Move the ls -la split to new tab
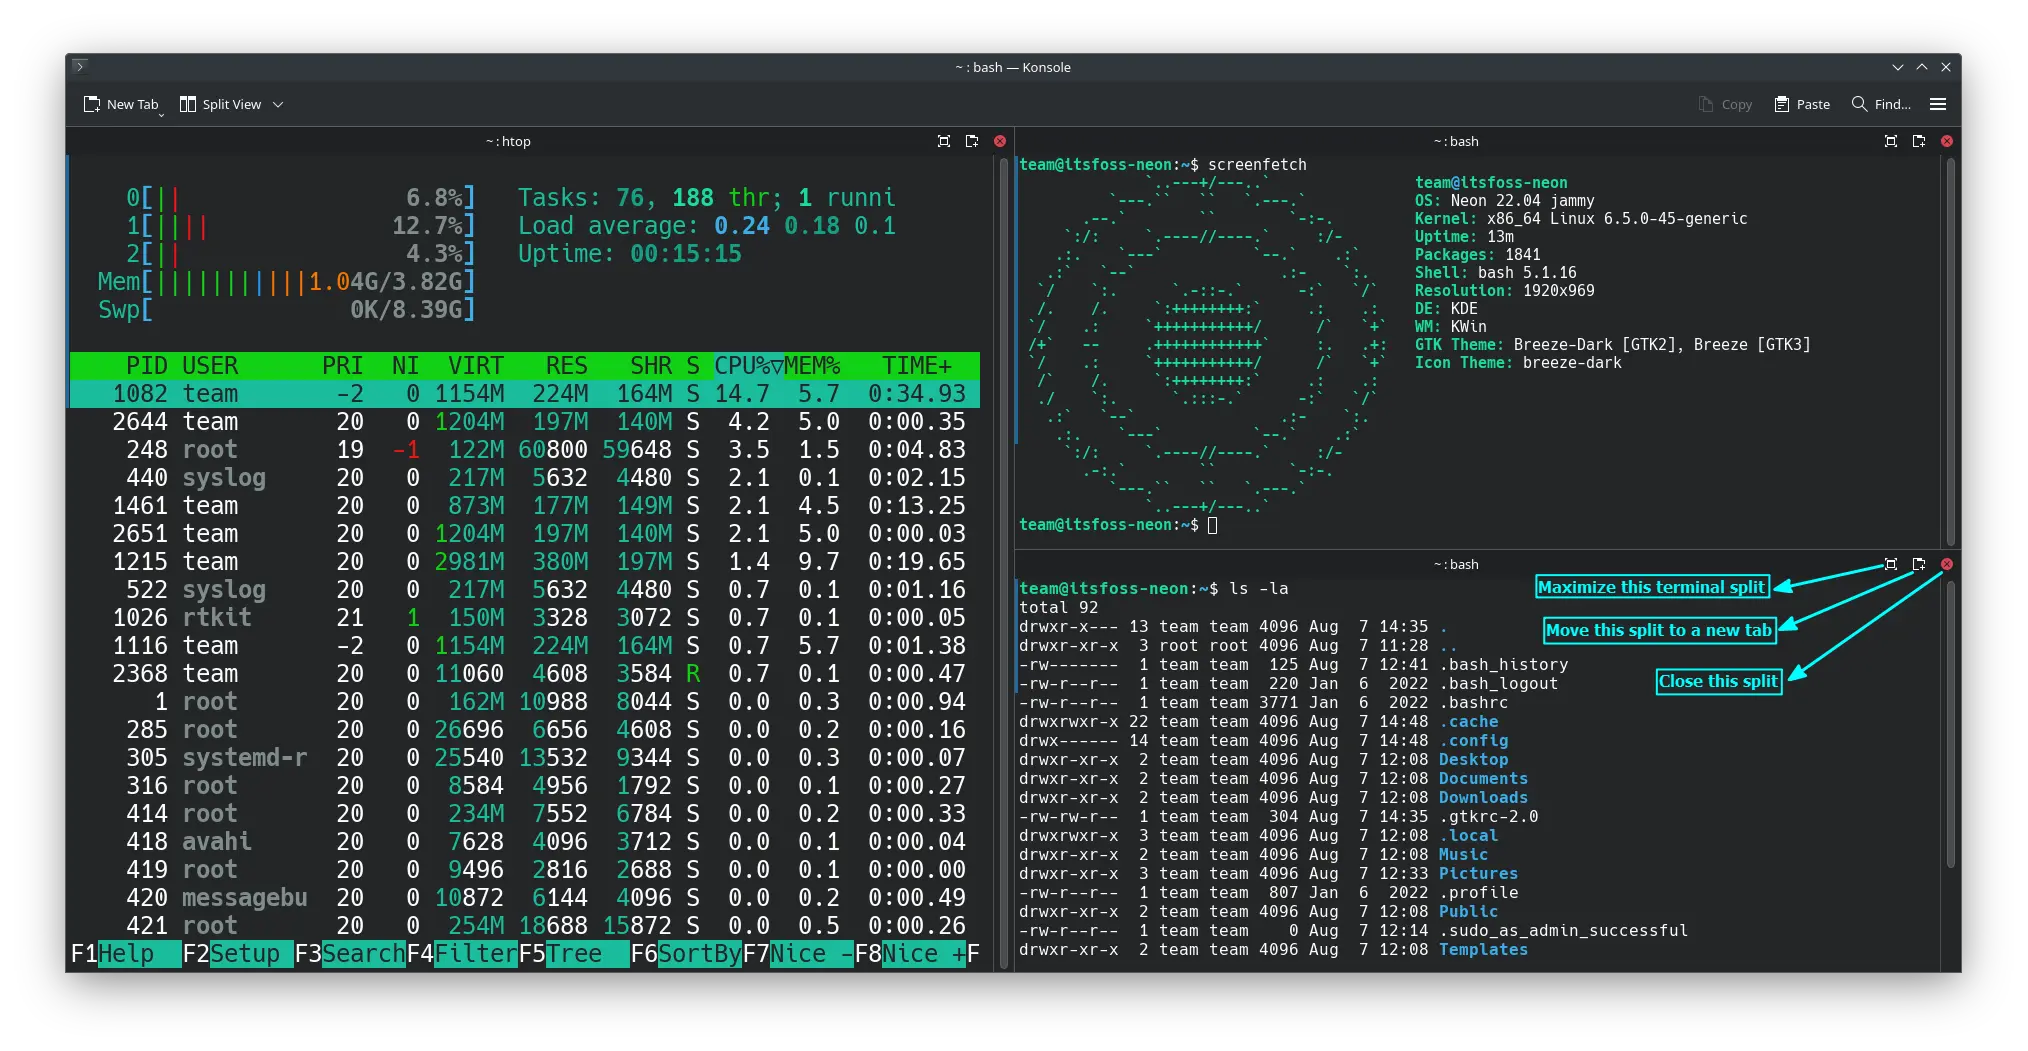 (1918, 564)
